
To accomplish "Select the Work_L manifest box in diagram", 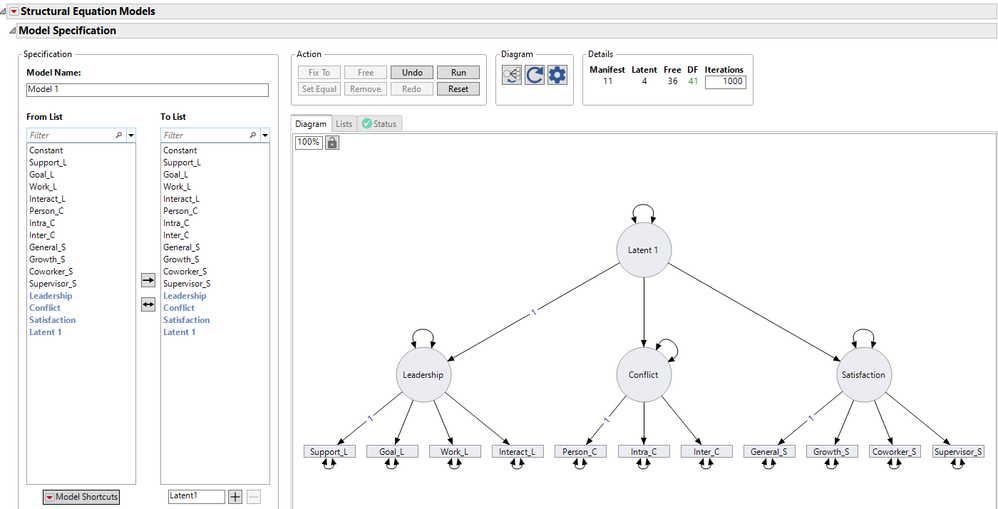I will [455, 452].
